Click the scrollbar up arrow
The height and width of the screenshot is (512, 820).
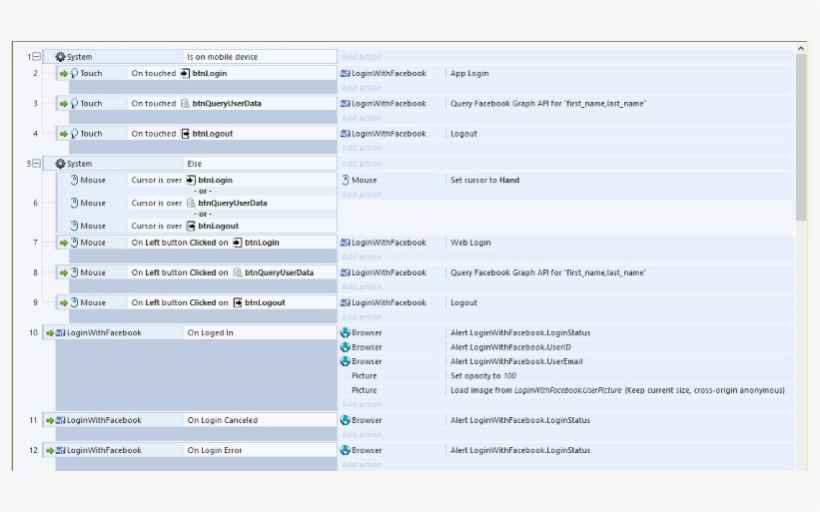[x=801, y=48]
